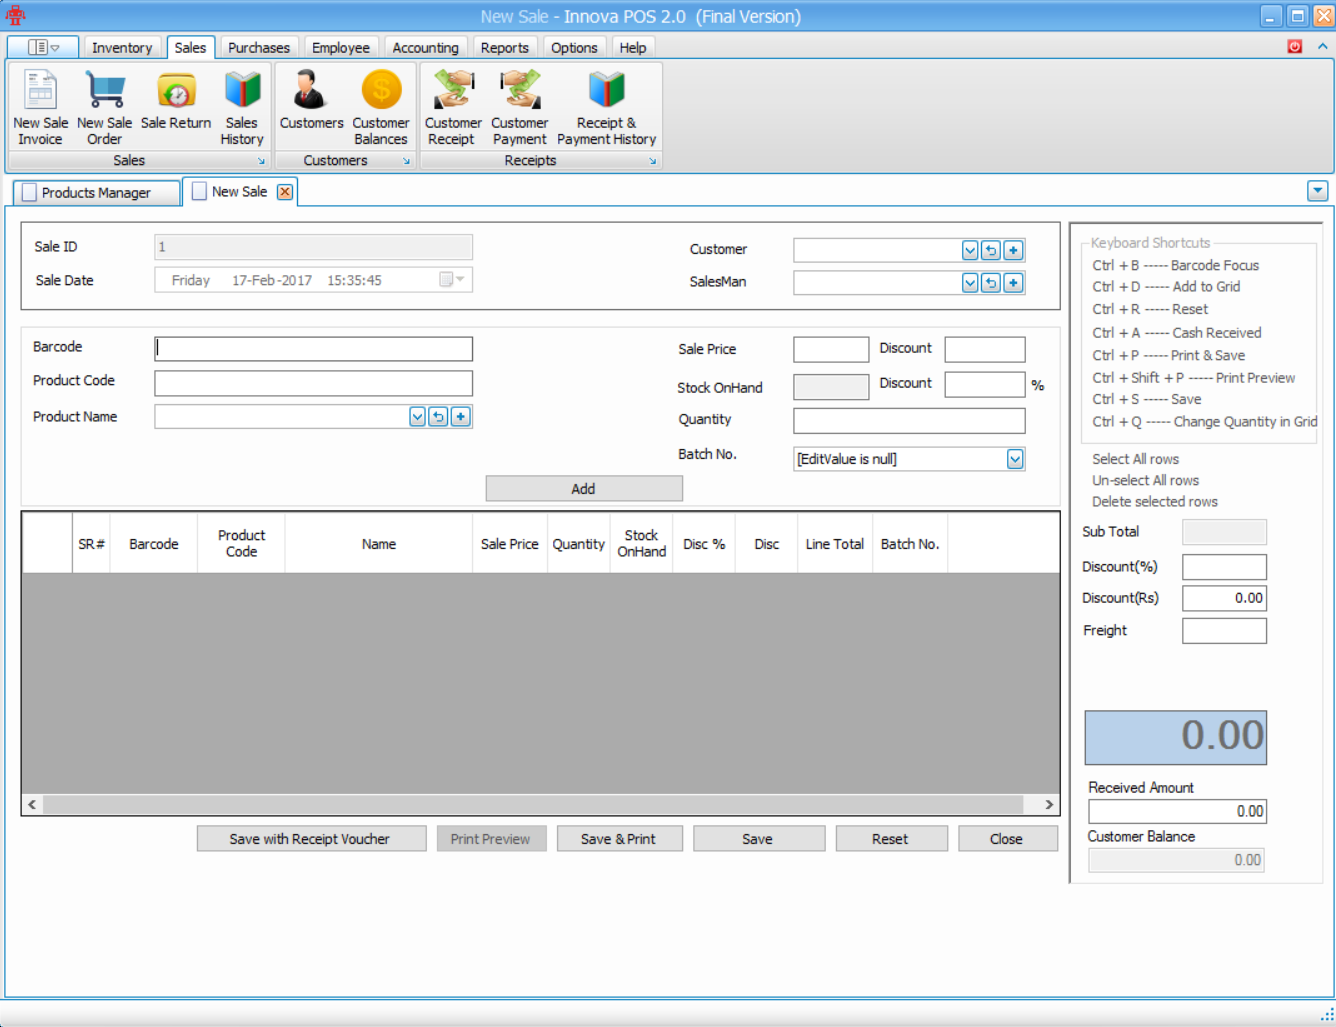Focus the Discount(%) total field

click(x=1224, y=567)
